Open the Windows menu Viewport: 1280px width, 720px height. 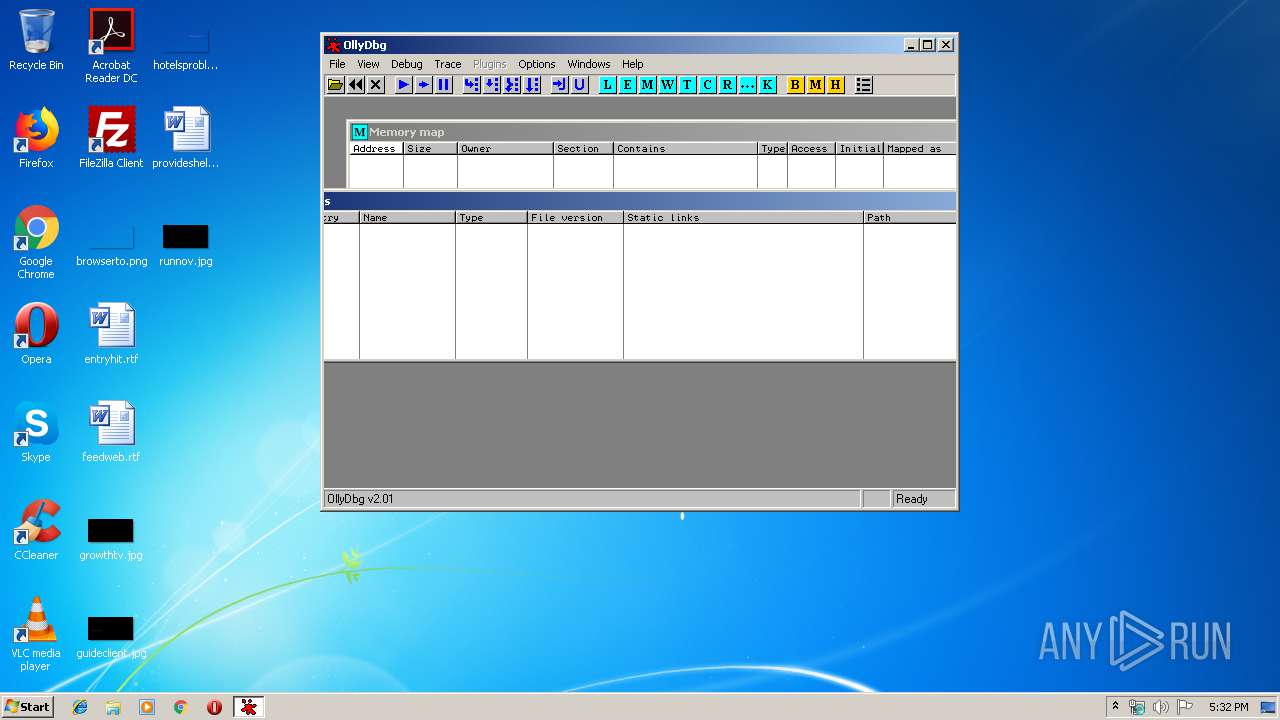(589, 64)
